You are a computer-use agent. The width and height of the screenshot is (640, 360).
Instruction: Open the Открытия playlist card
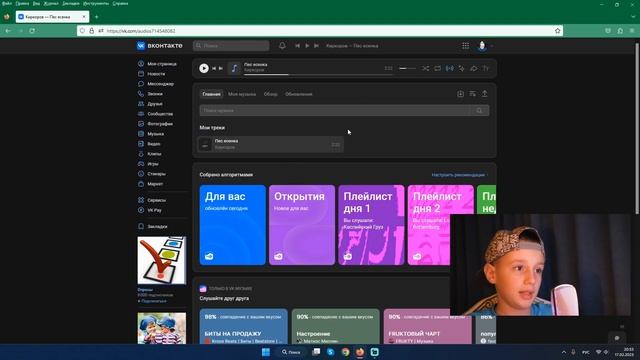tap(302, 225)
